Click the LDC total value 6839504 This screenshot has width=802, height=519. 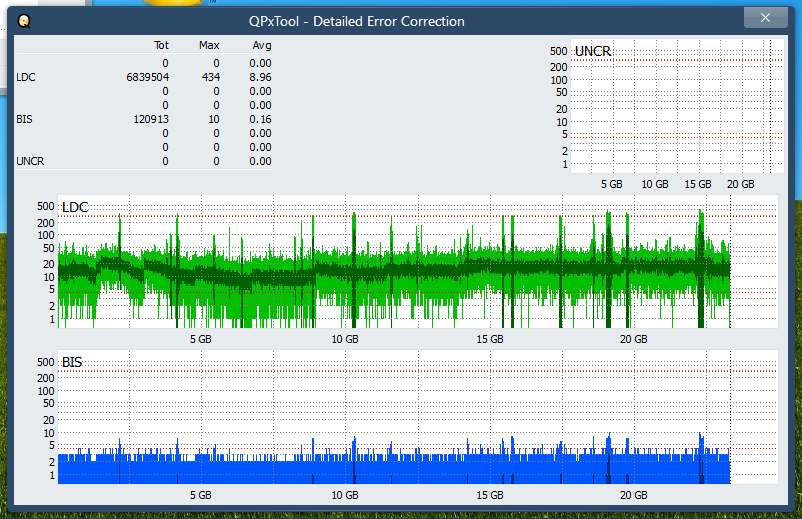click(147, 77)
